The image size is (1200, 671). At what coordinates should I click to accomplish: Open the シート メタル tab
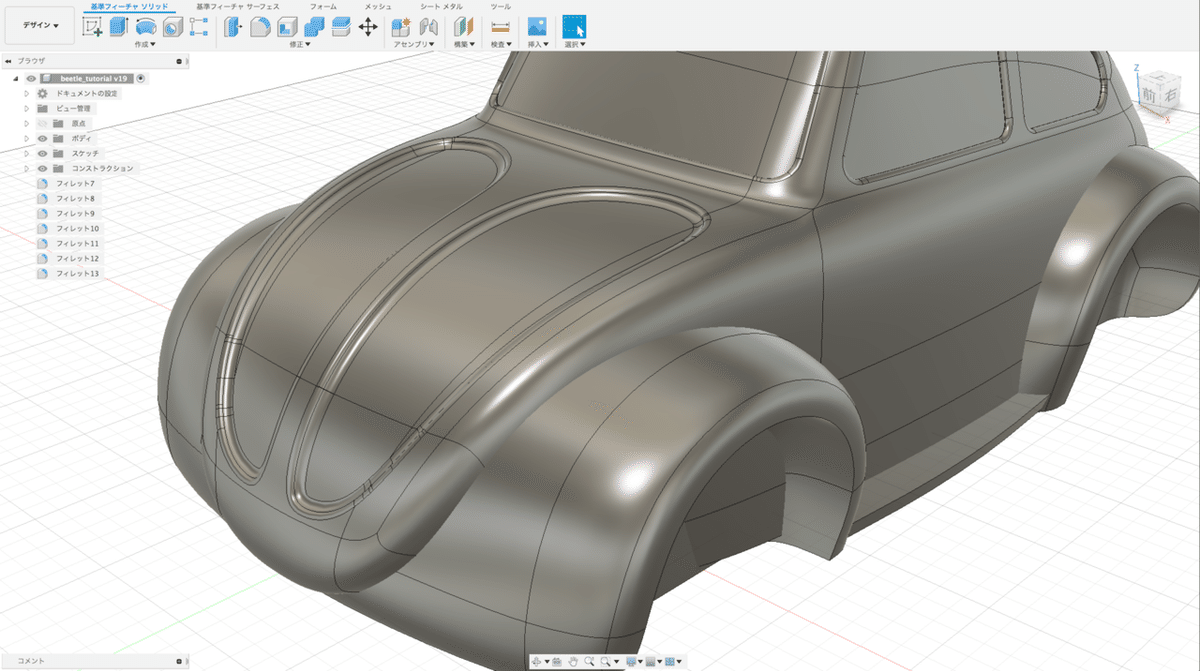[441, 6]
